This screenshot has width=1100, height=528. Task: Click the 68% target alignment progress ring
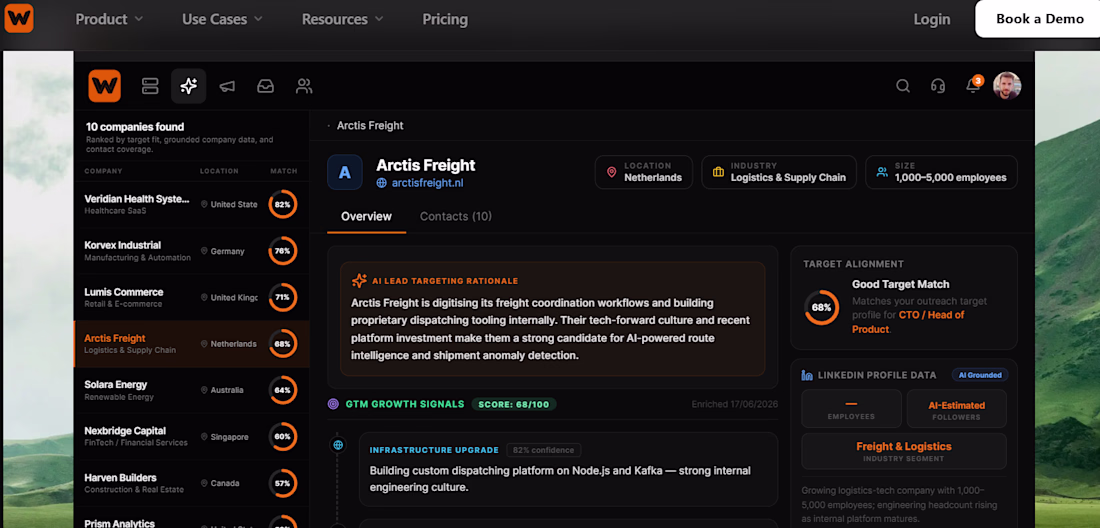click(821, 307)
